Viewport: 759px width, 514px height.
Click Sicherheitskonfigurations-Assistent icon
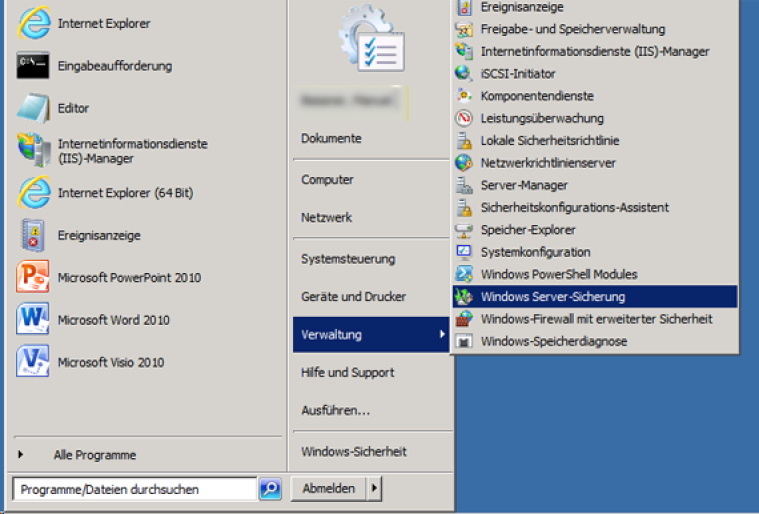[x=464, y=207]
